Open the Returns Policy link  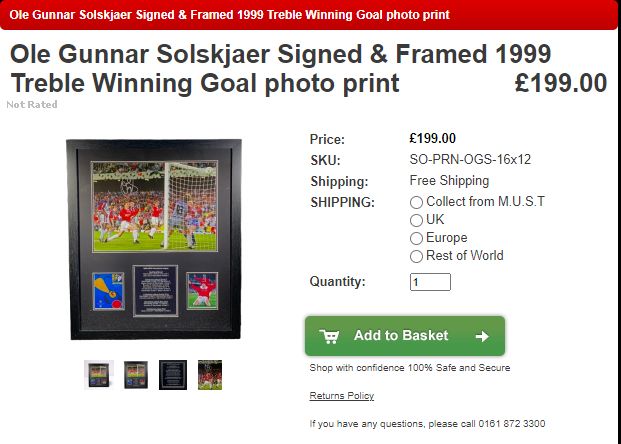[342, 396]
